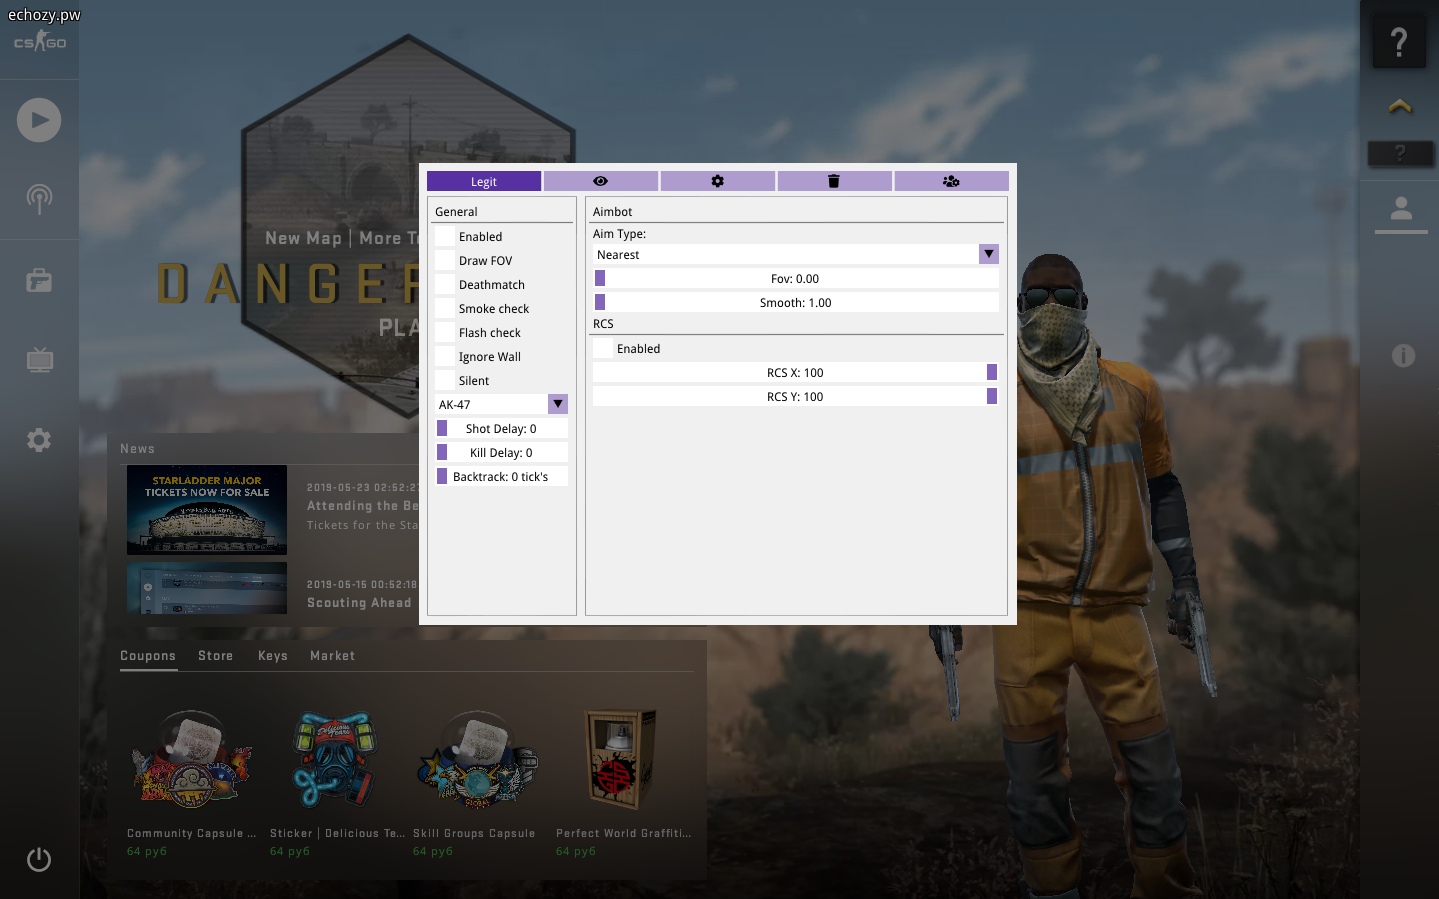Open the gear tab in cheat menu
Image resolution: width=1439 pixels, height=899 pixels.
718,181
